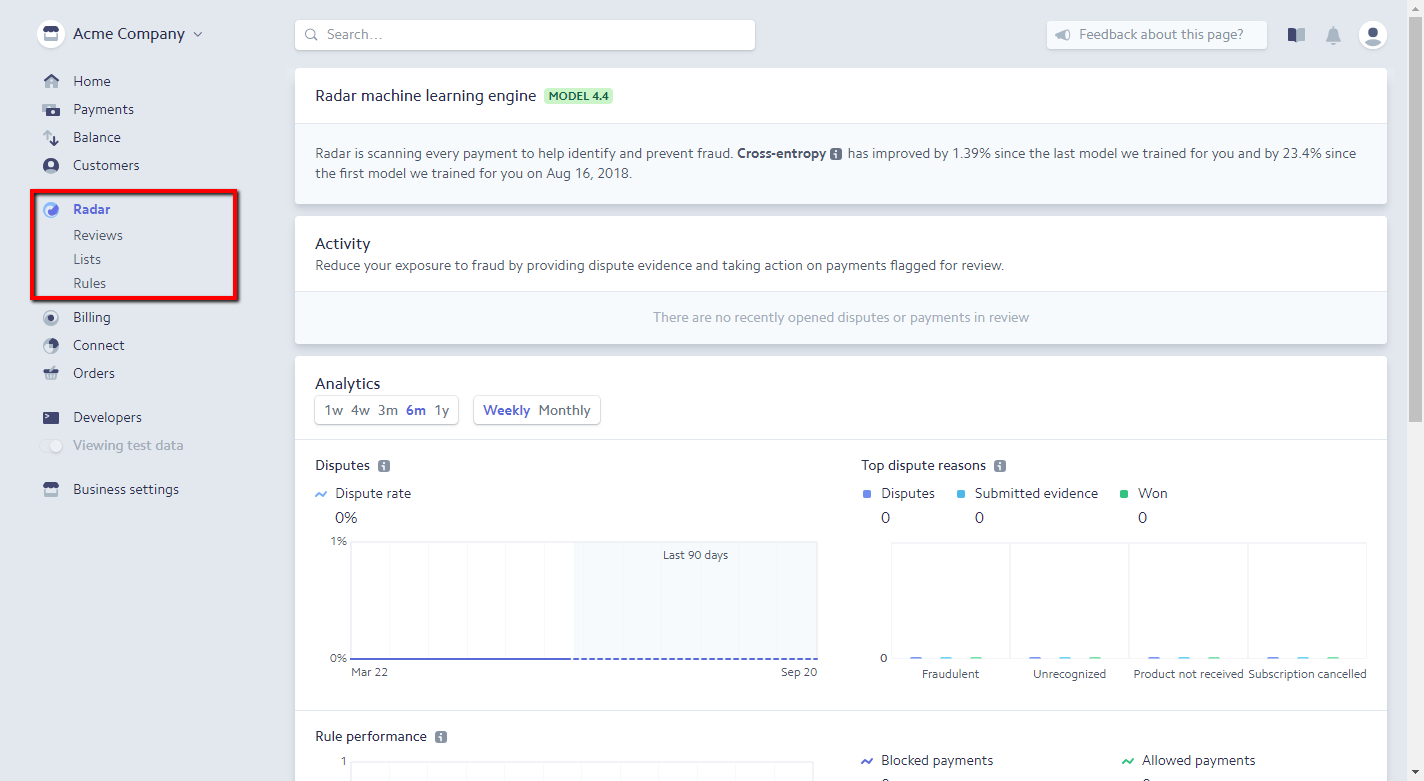Click the Subscription cancelled label

pos(1307,674)
